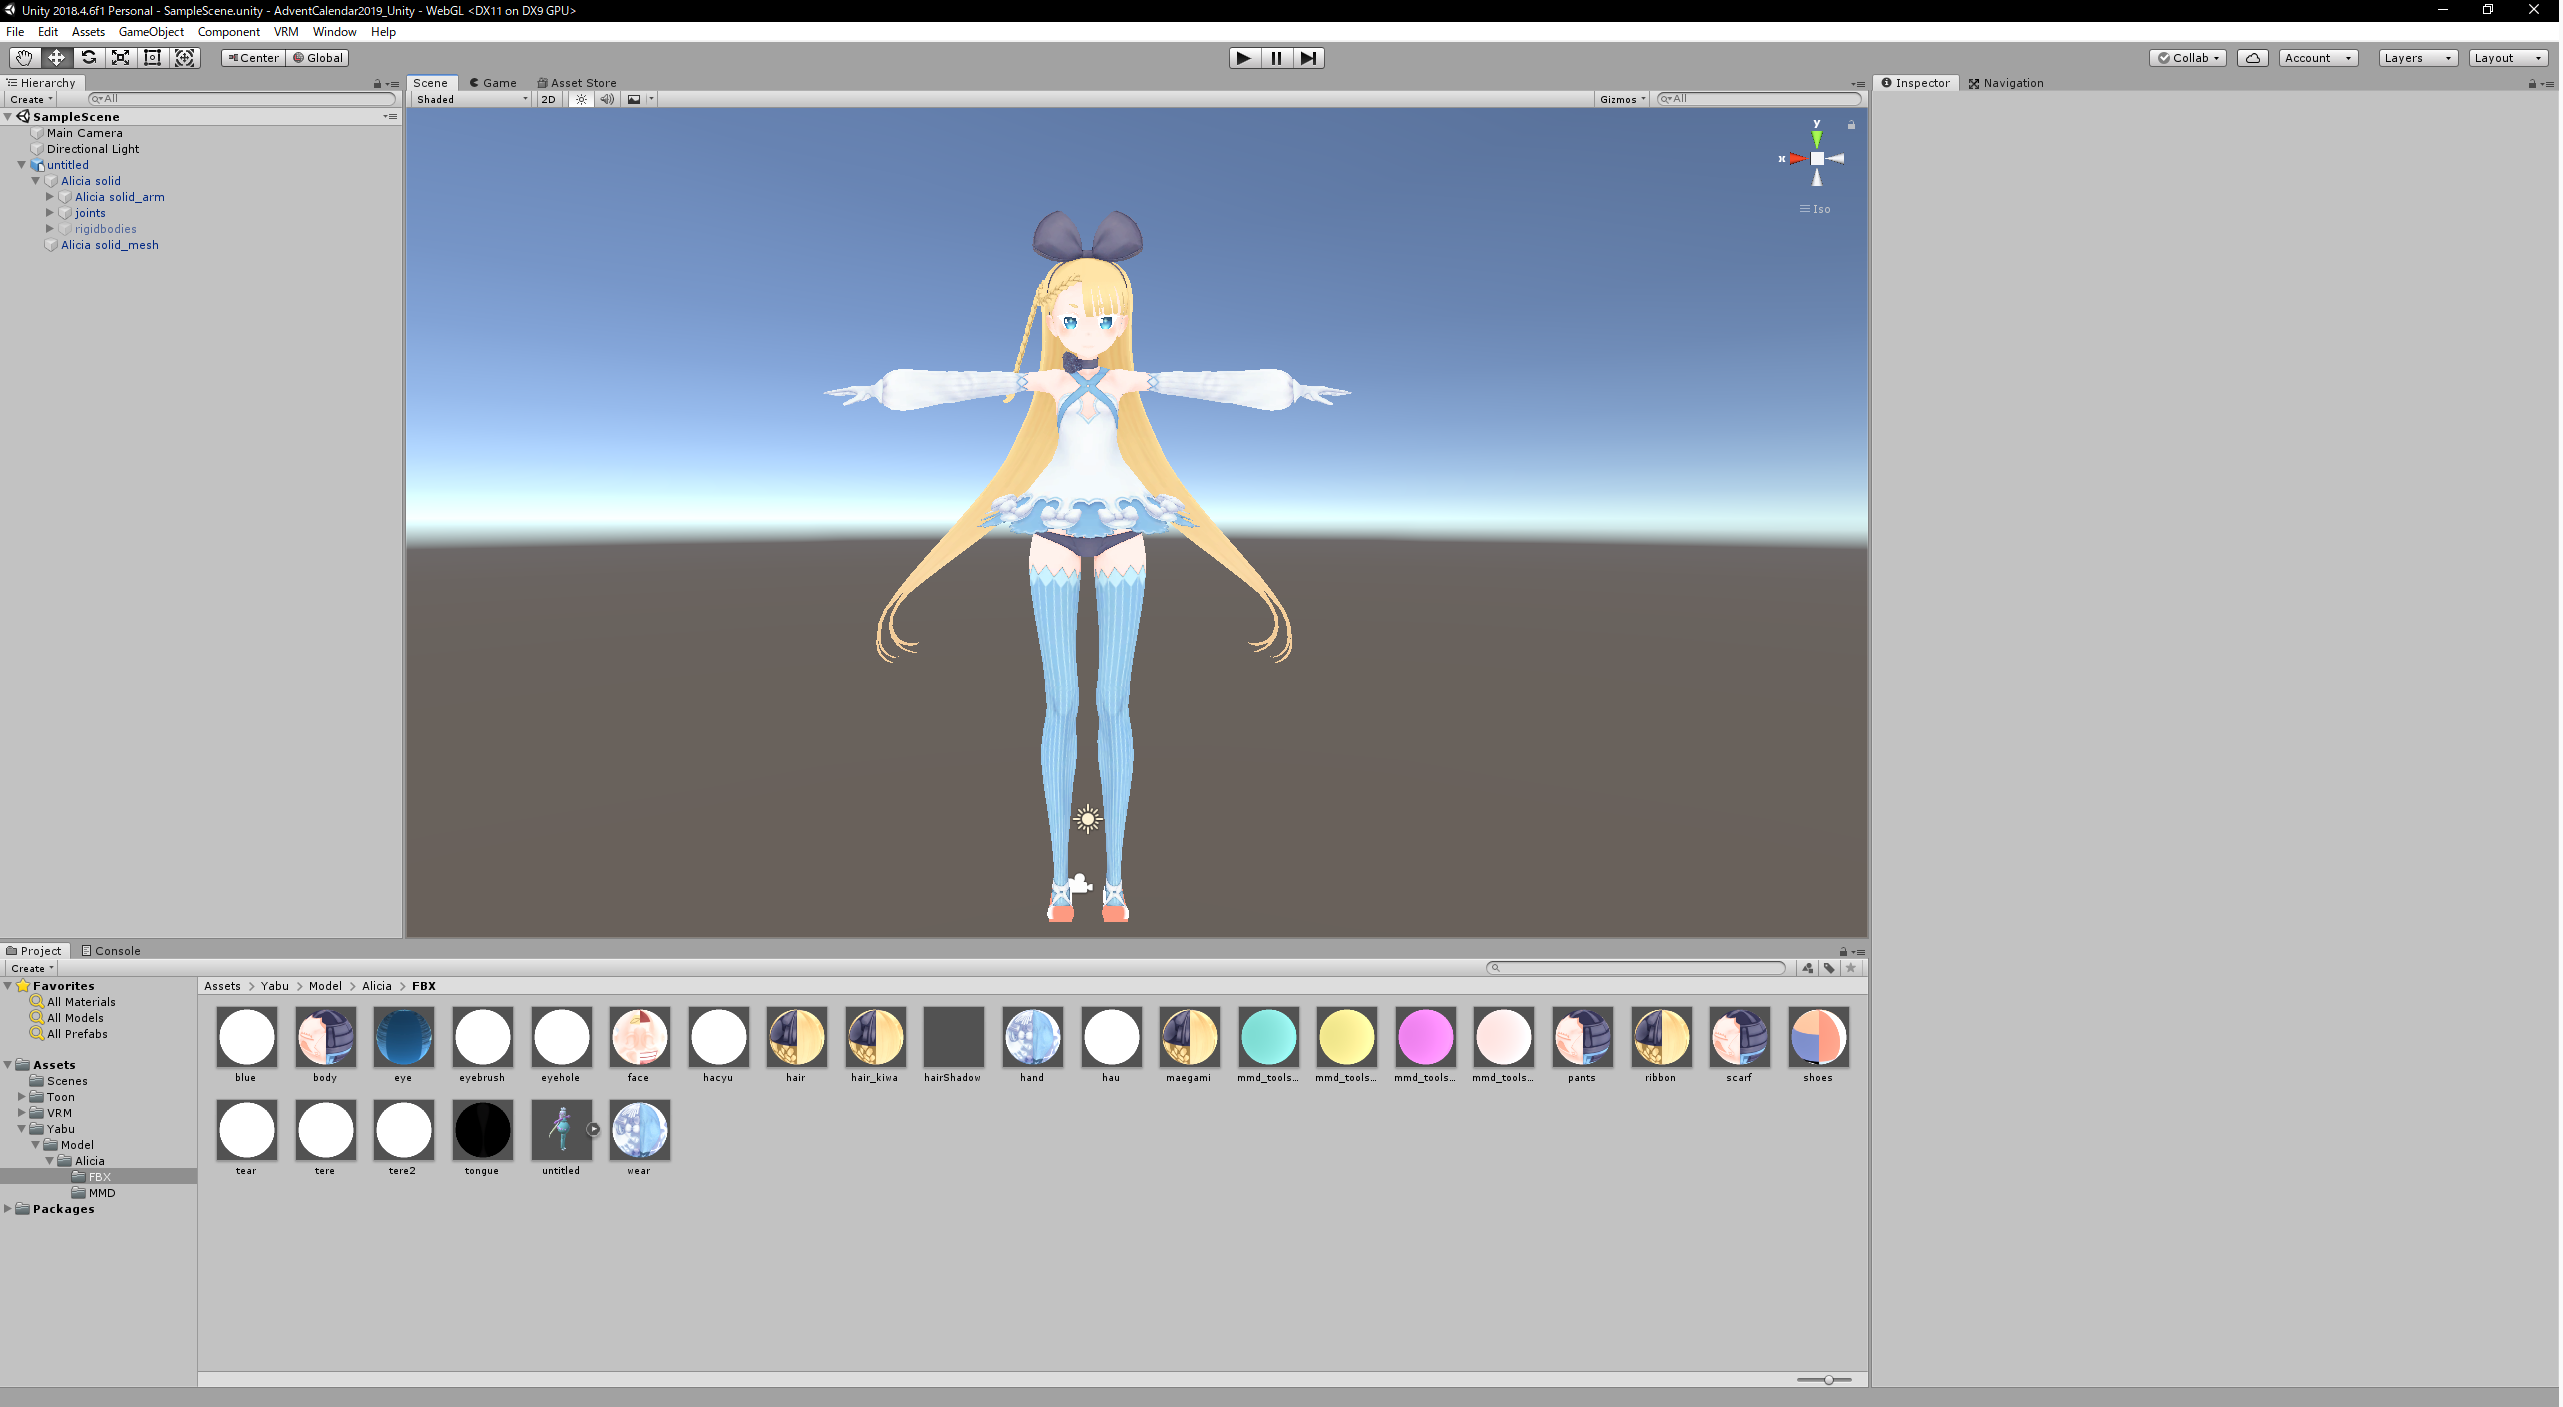Switch to the Navigation tab

(2006, 83)
